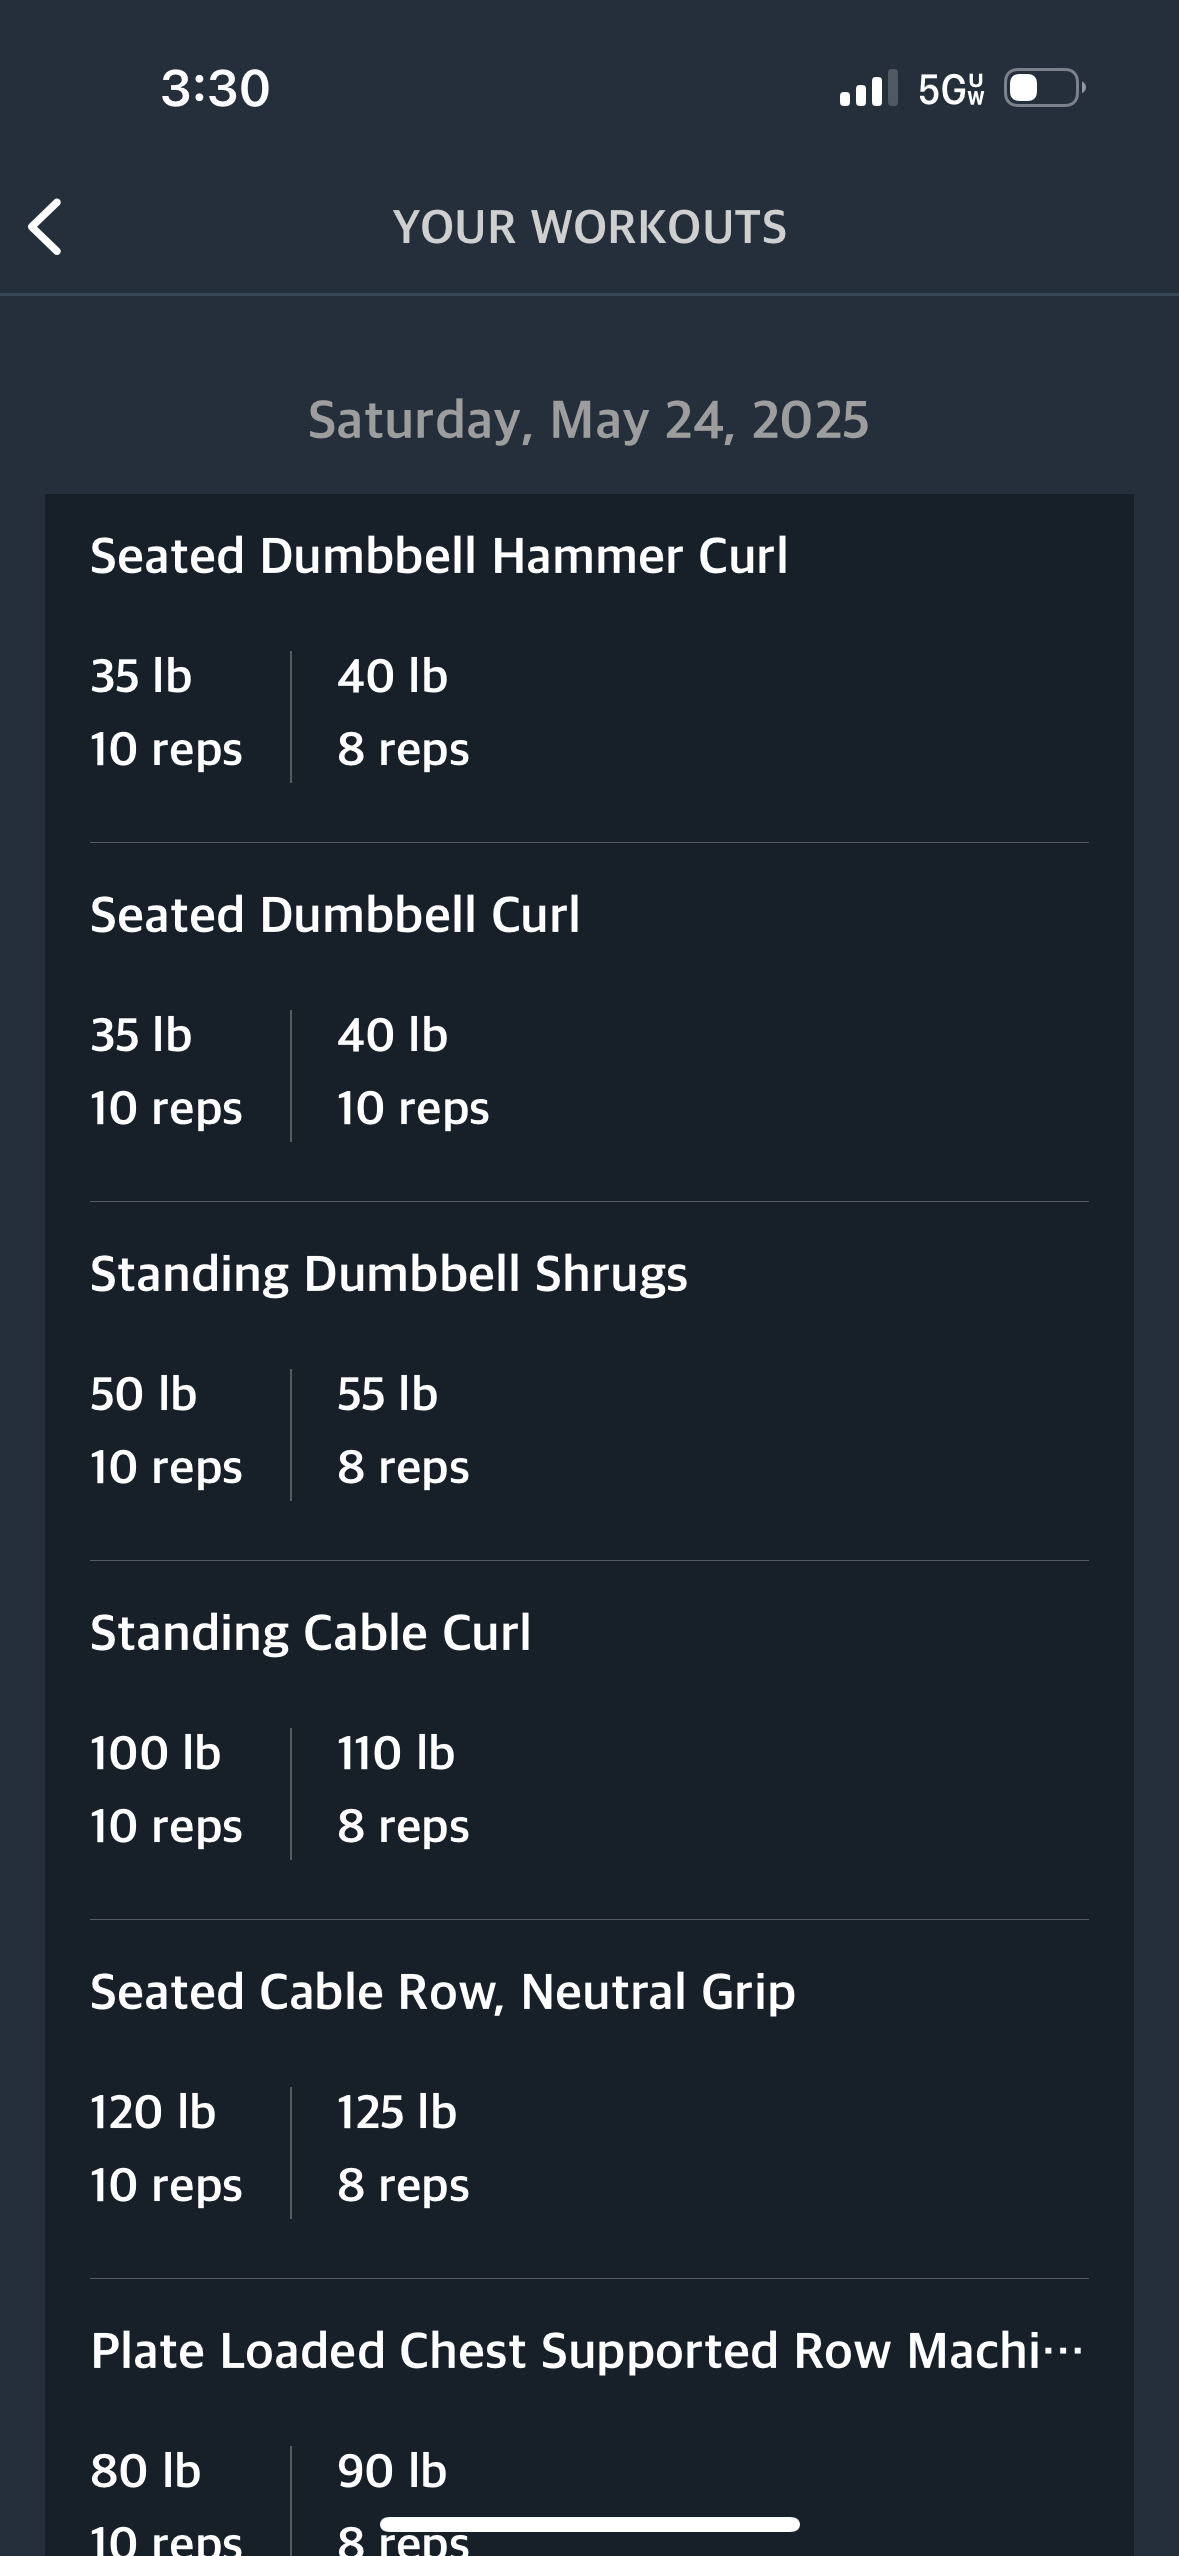
Task: Select the 125 lb Cable Row set
Action: pos(403,2149)
